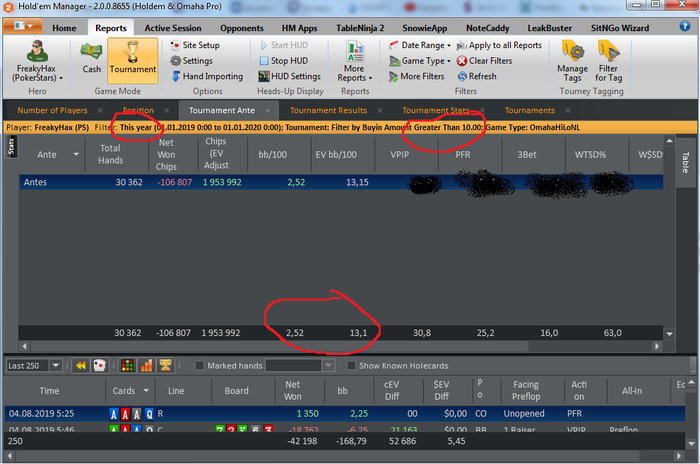Image resolution: width=700 pixels, height=464 pixels.
Task: Open the NoteCaddy tab
Action: 488,28
